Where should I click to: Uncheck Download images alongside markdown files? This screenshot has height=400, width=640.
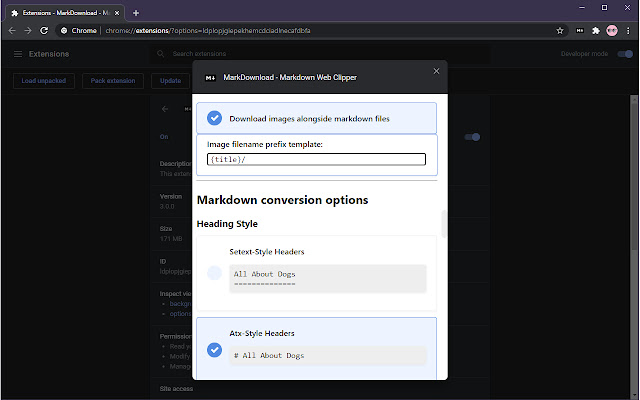click(x=214, y=118)
